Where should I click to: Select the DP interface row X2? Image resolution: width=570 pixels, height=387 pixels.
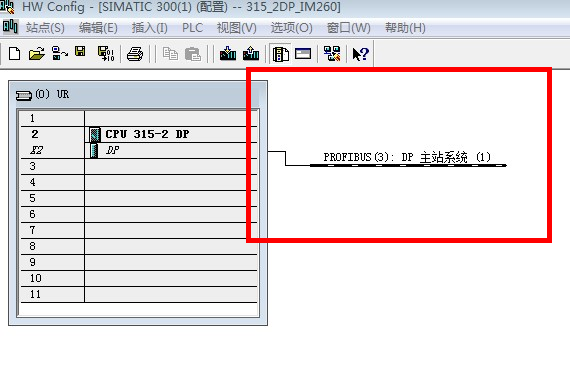coord(139,150)
